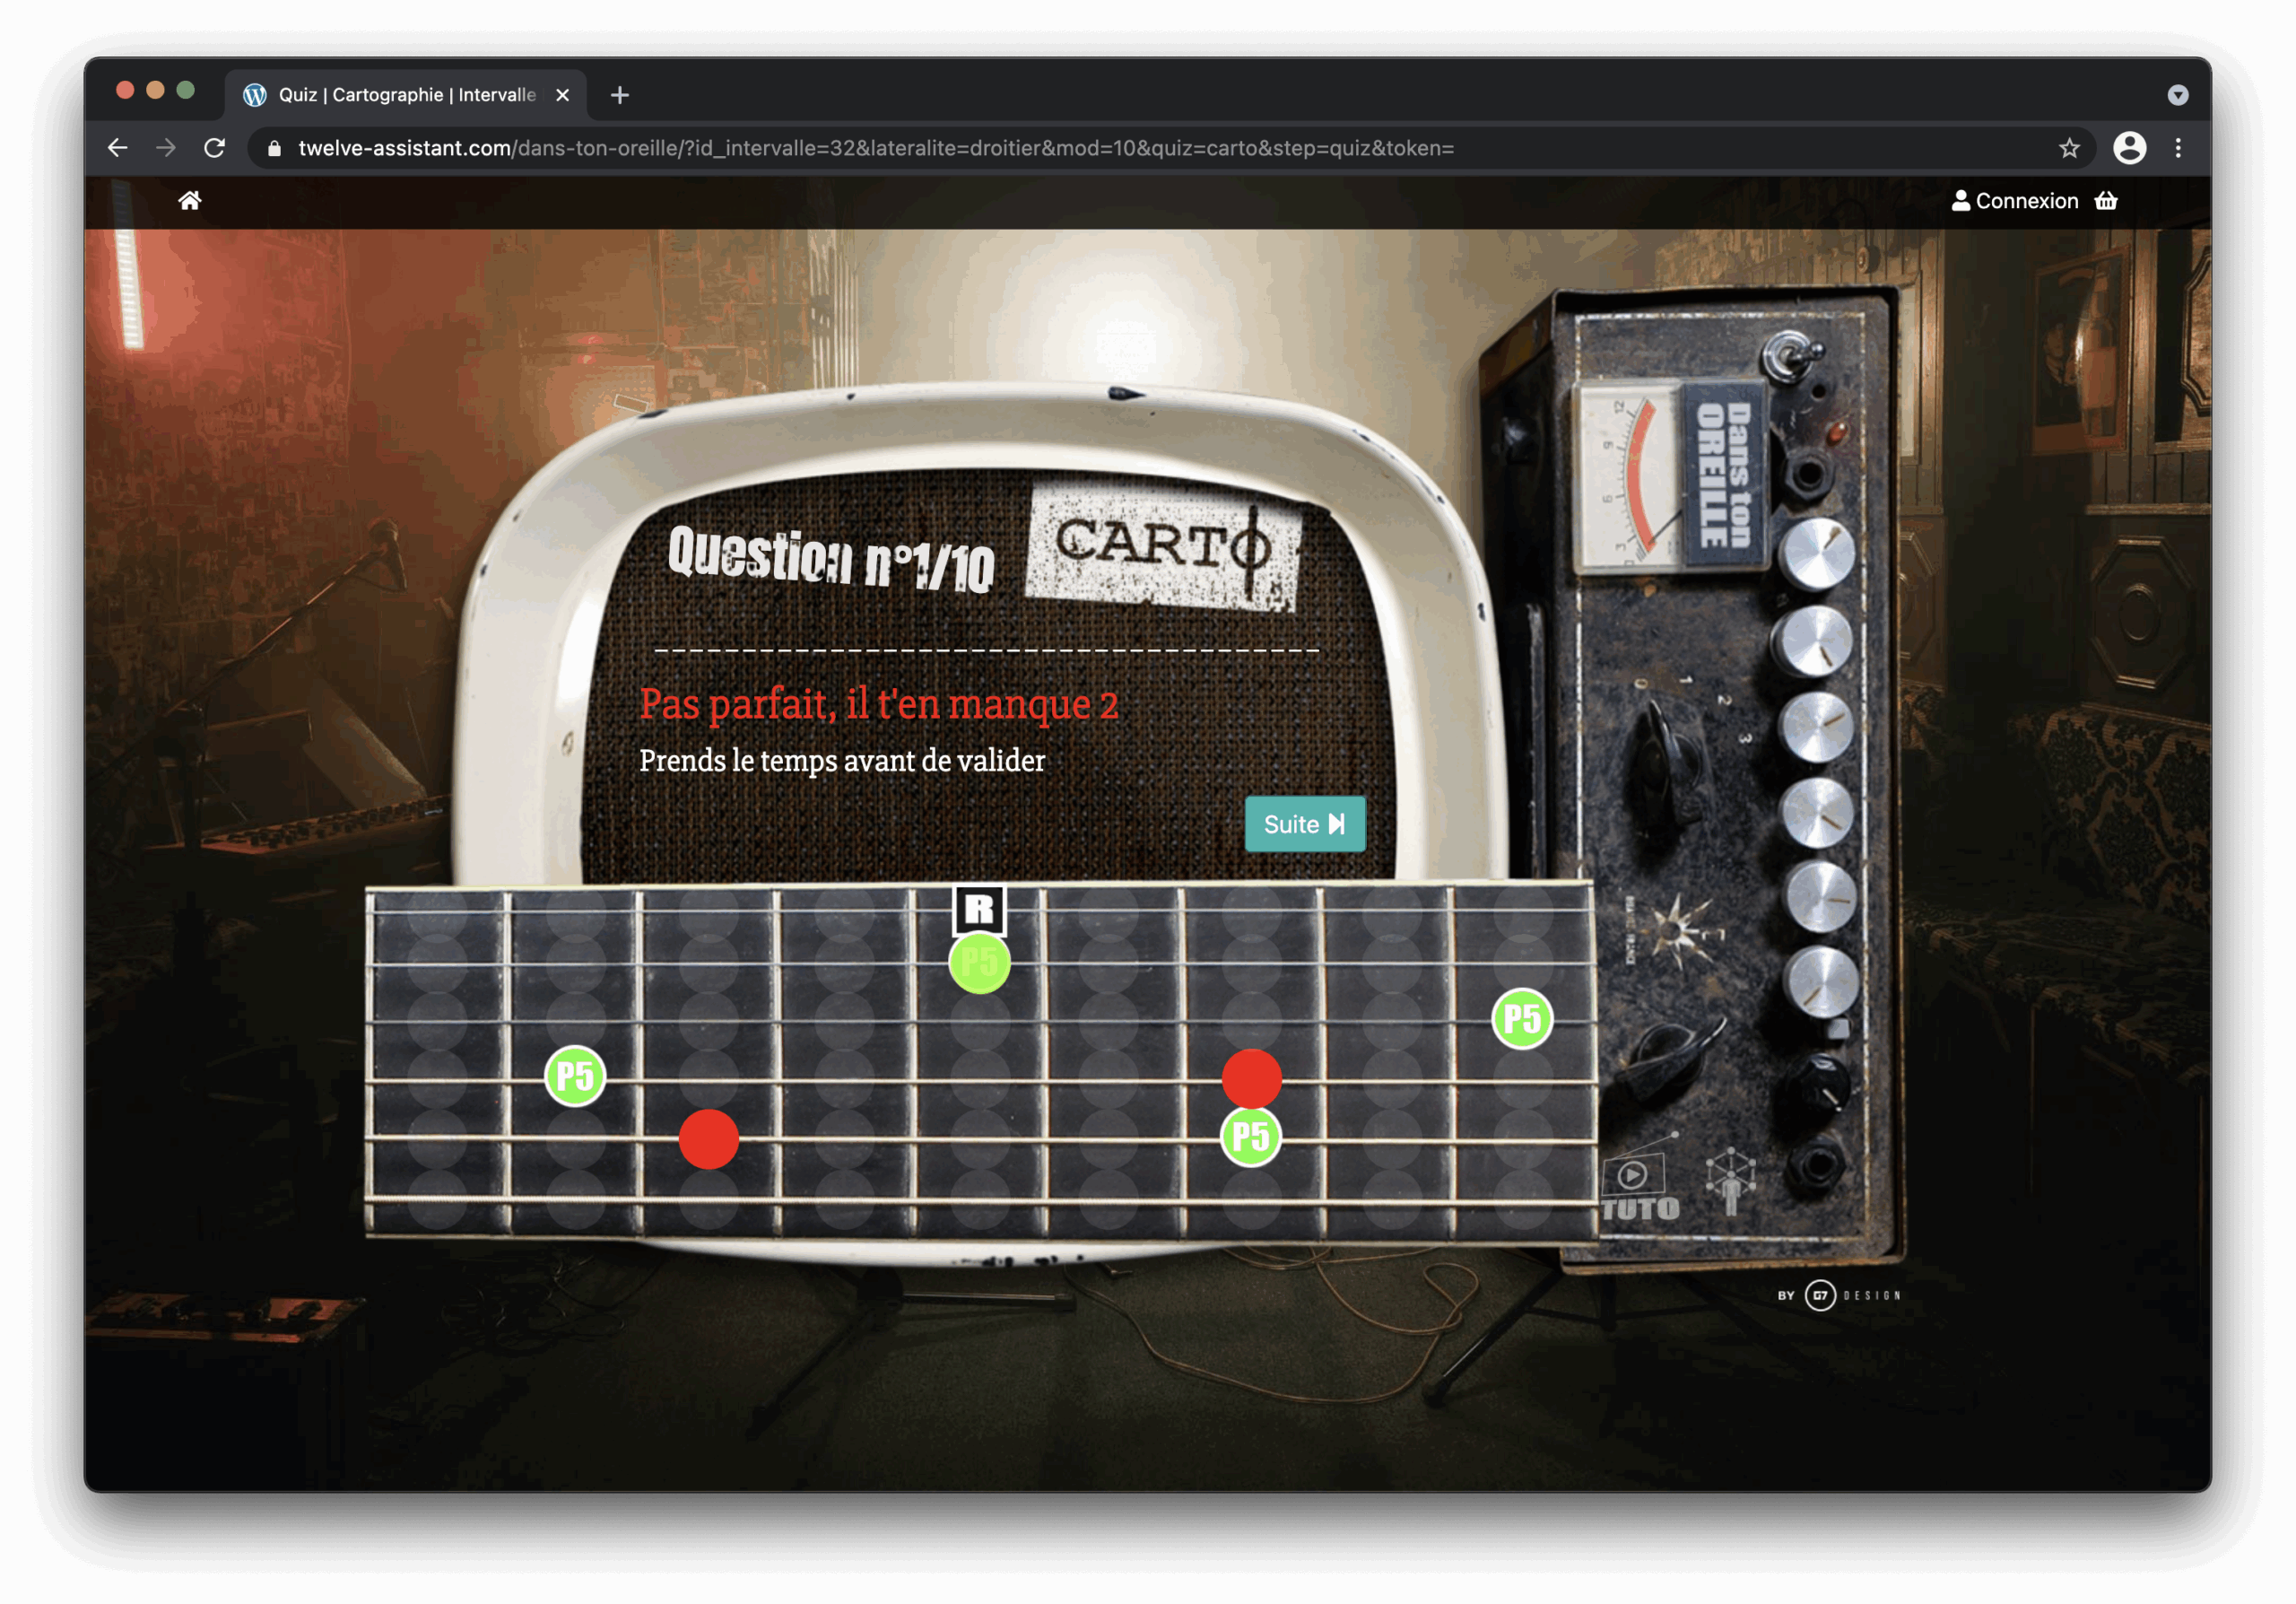
Task: Bookmark this page with the star icon
Action: coord(2069,148)
